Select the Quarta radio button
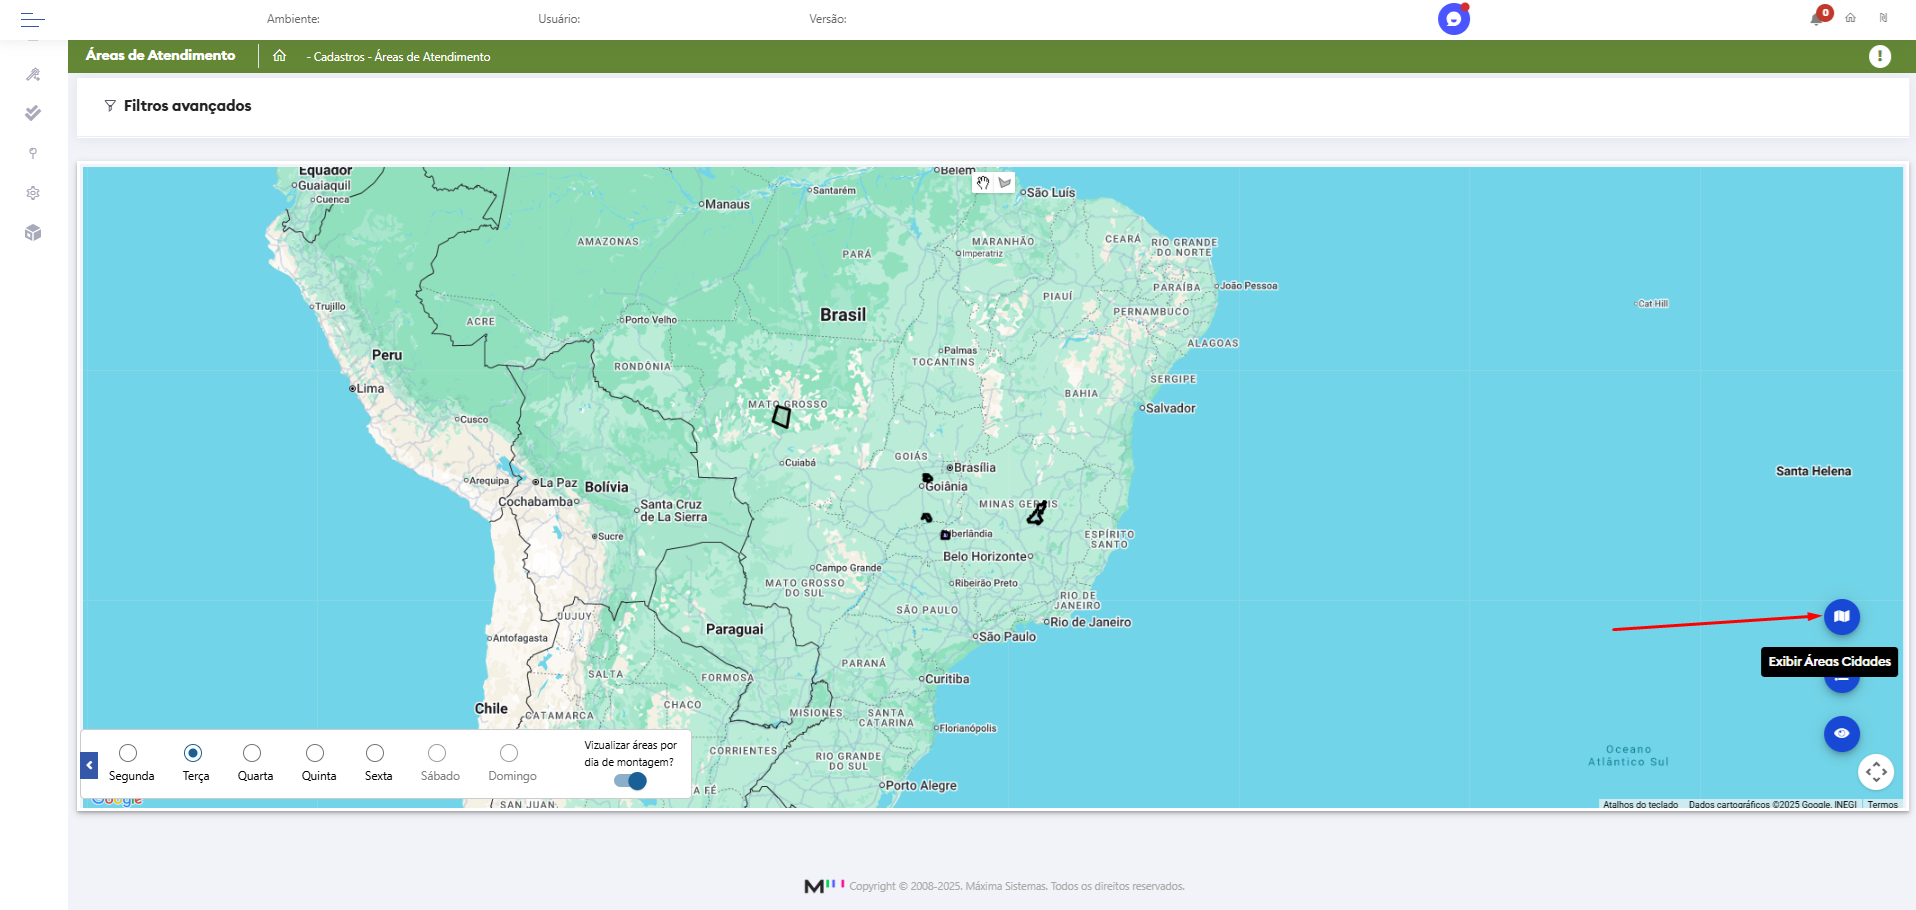The width and height of the screenshot is (1916, 910). coord(252,753)
